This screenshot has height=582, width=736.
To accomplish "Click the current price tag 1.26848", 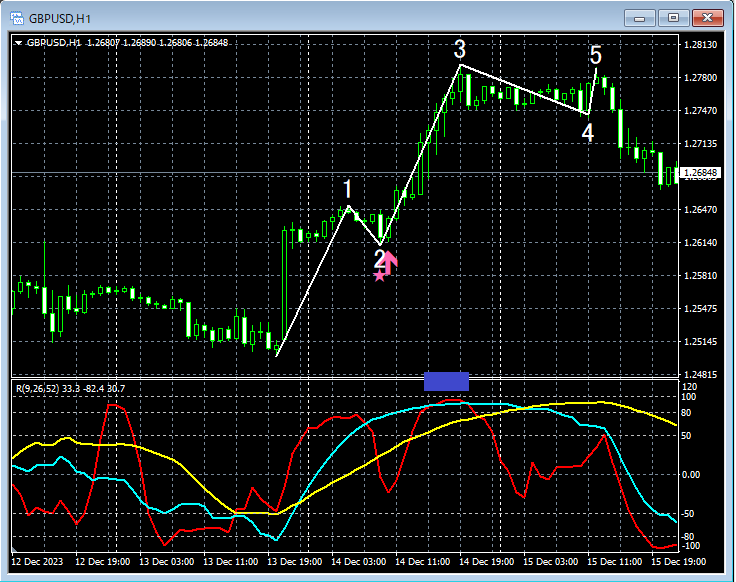I will (x=700, y=173).
